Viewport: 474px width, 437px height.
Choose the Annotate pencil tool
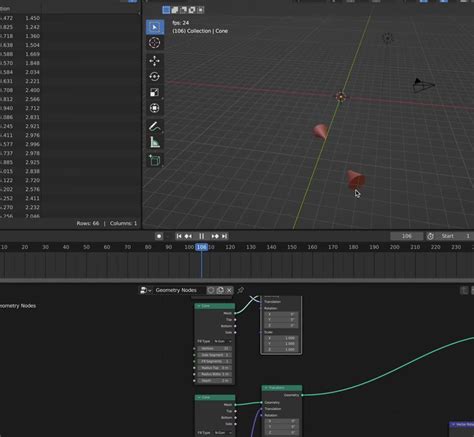[154, 127]
